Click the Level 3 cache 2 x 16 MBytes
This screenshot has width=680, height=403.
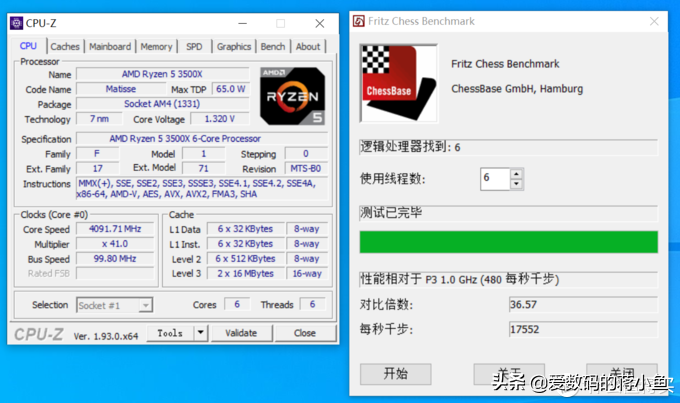(x=245, y=274)
